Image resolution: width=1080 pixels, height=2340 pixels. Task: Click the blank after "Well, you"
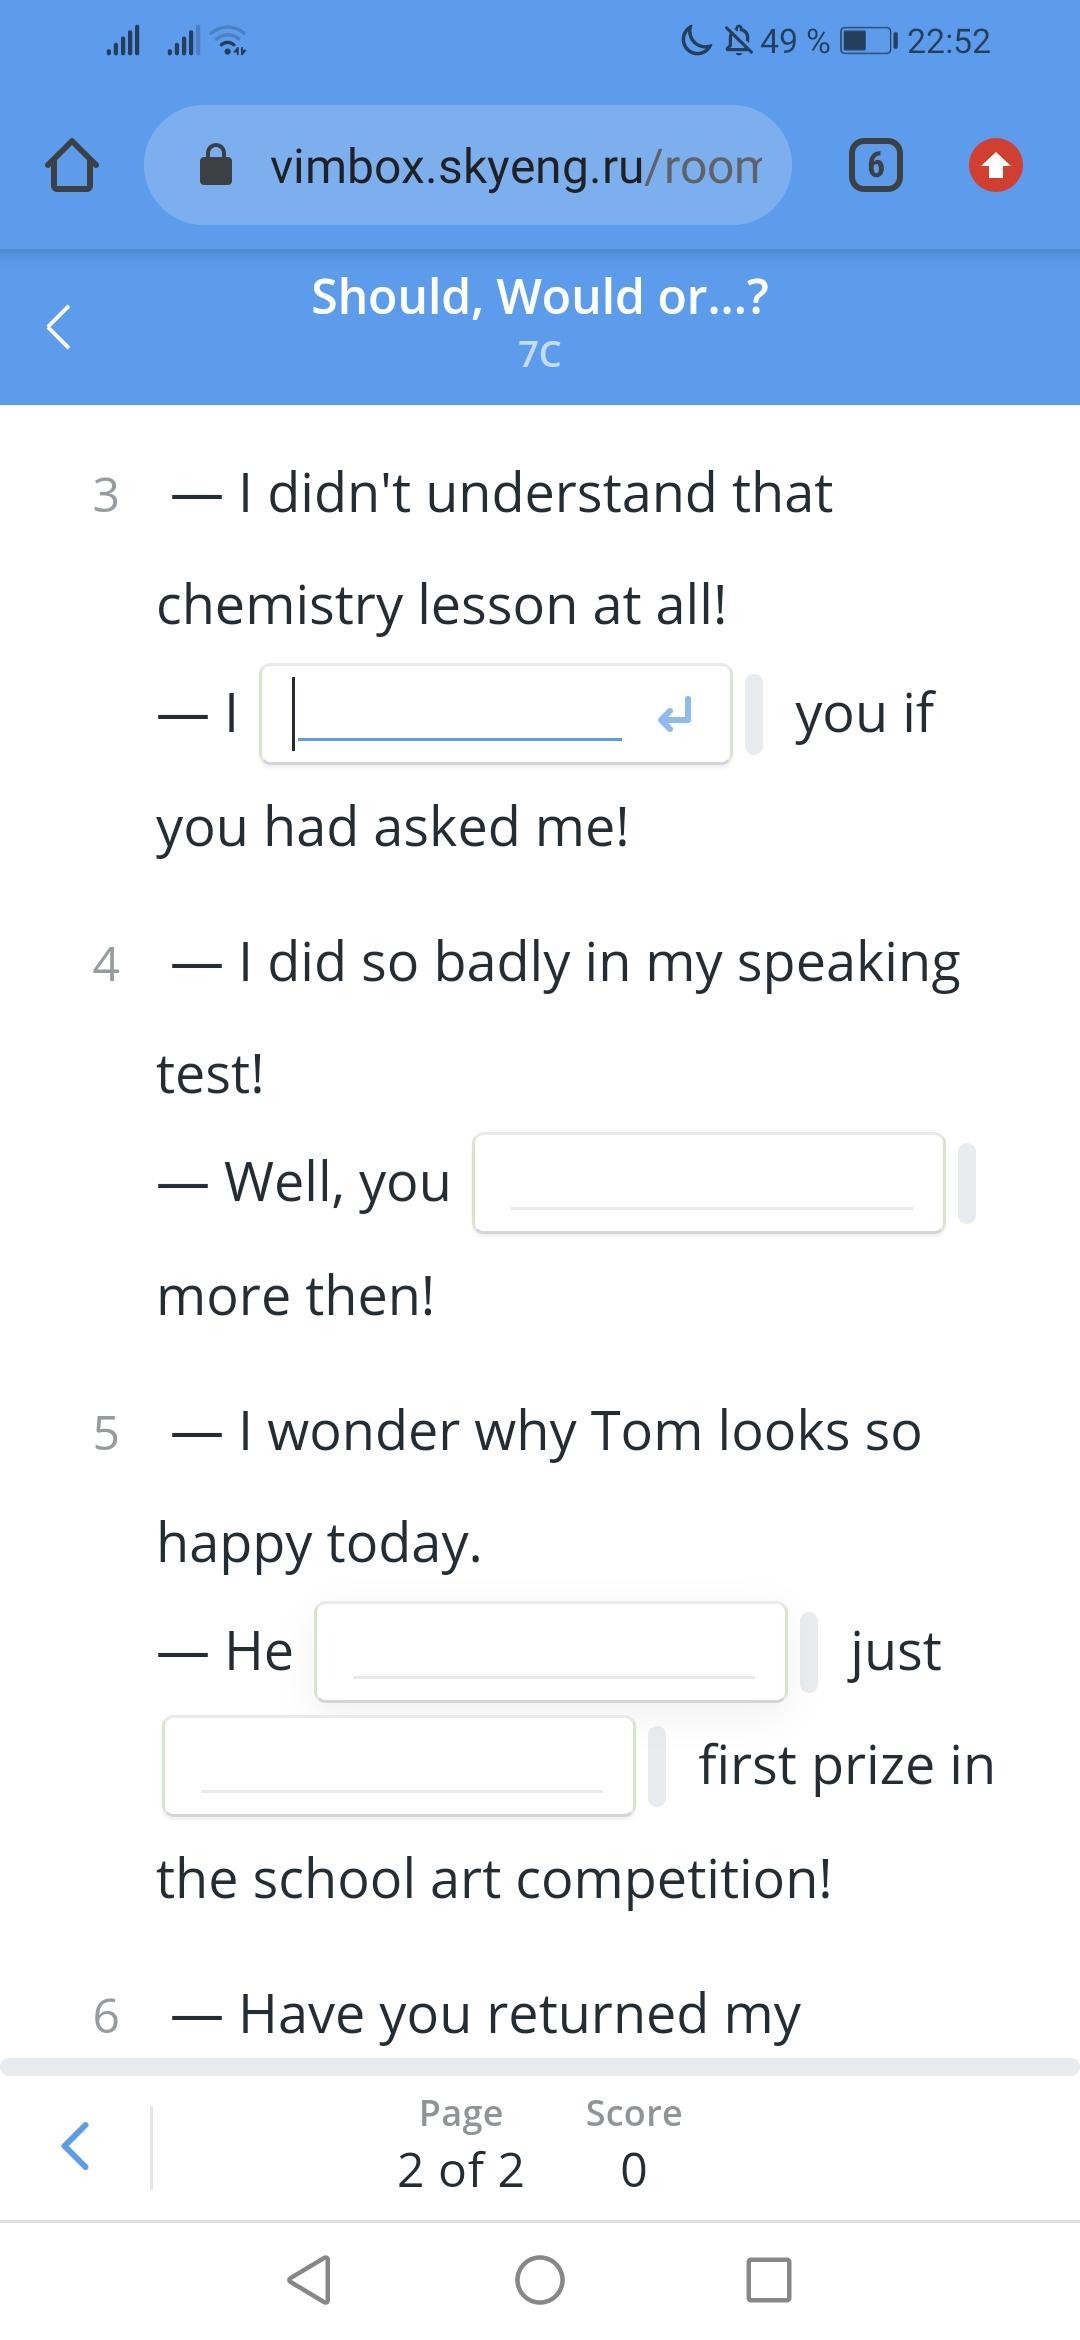point(709,1183)
